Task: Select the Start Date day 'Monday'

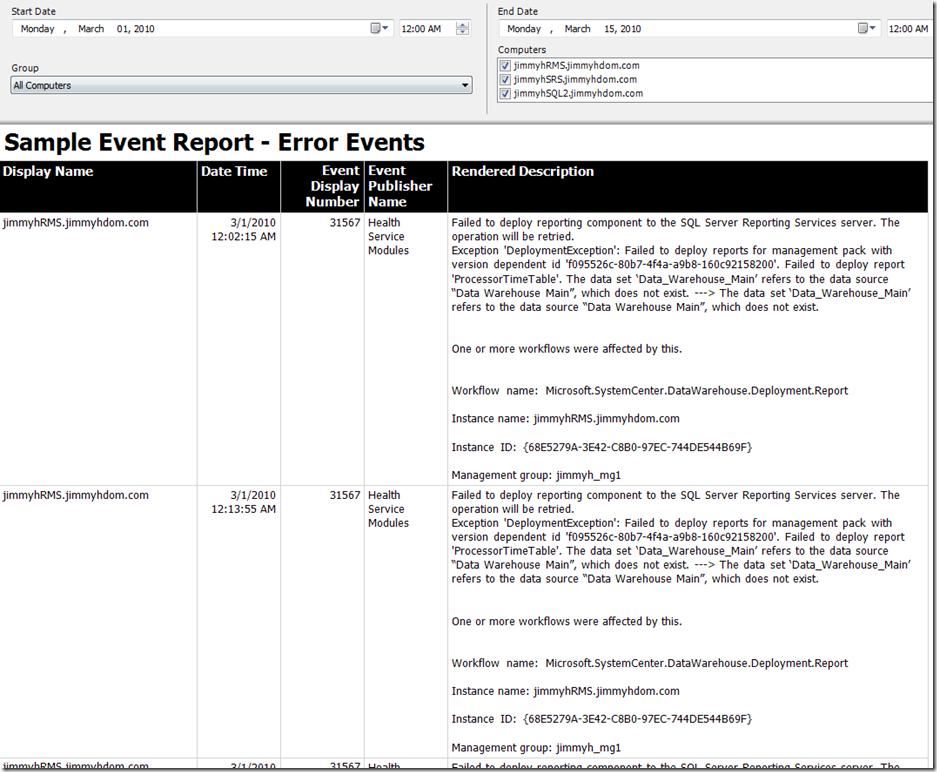Action: (38, 29)
